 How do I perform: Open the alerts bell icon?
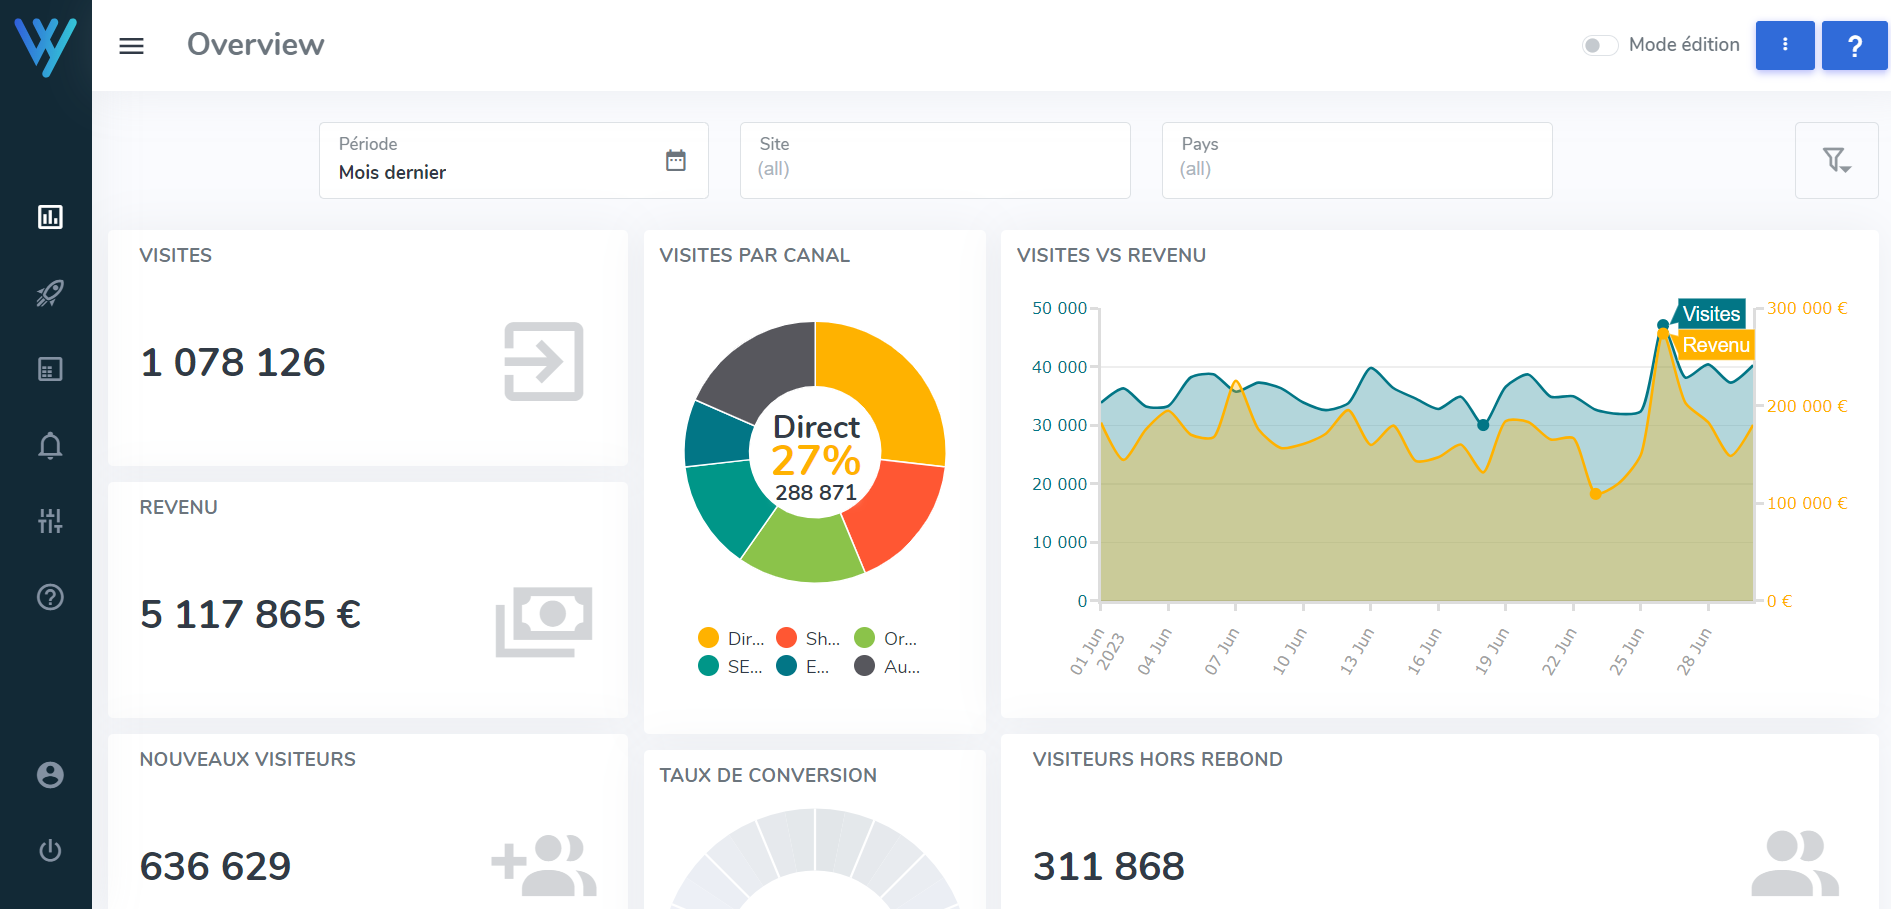[x=50, y=445]
